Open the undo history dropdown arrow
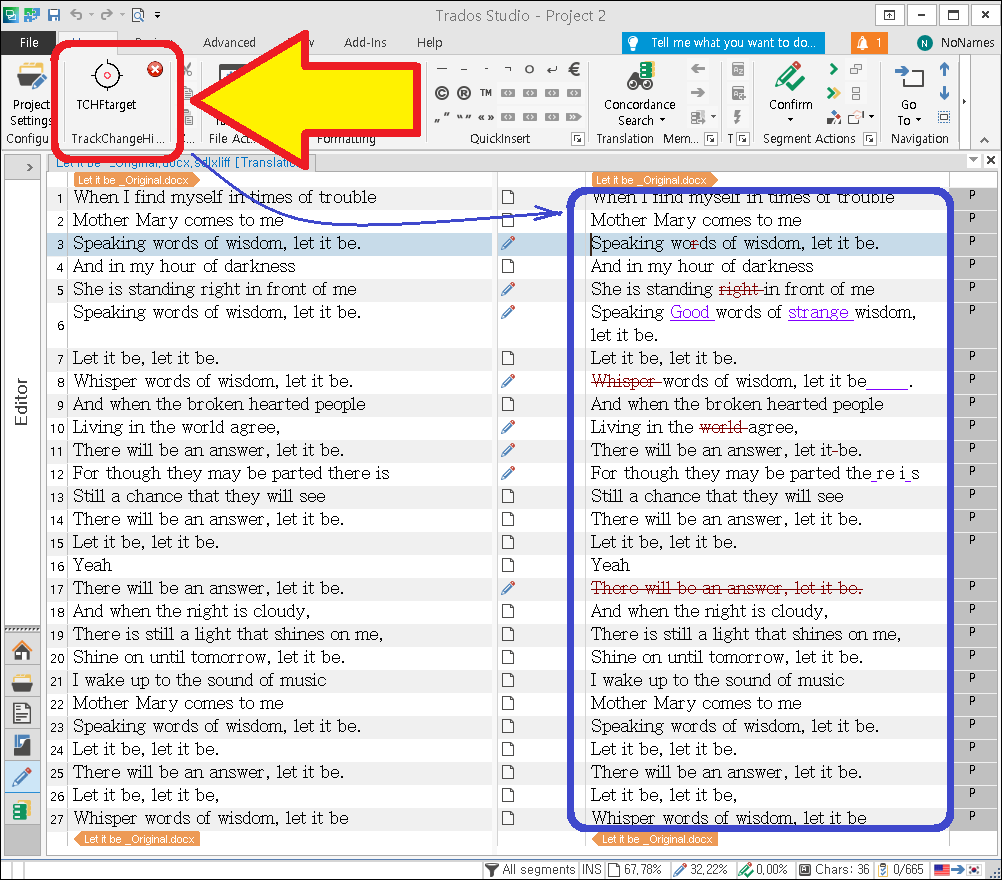The height and width of the screenshot is (880, 1002). (x=91, y=15)
